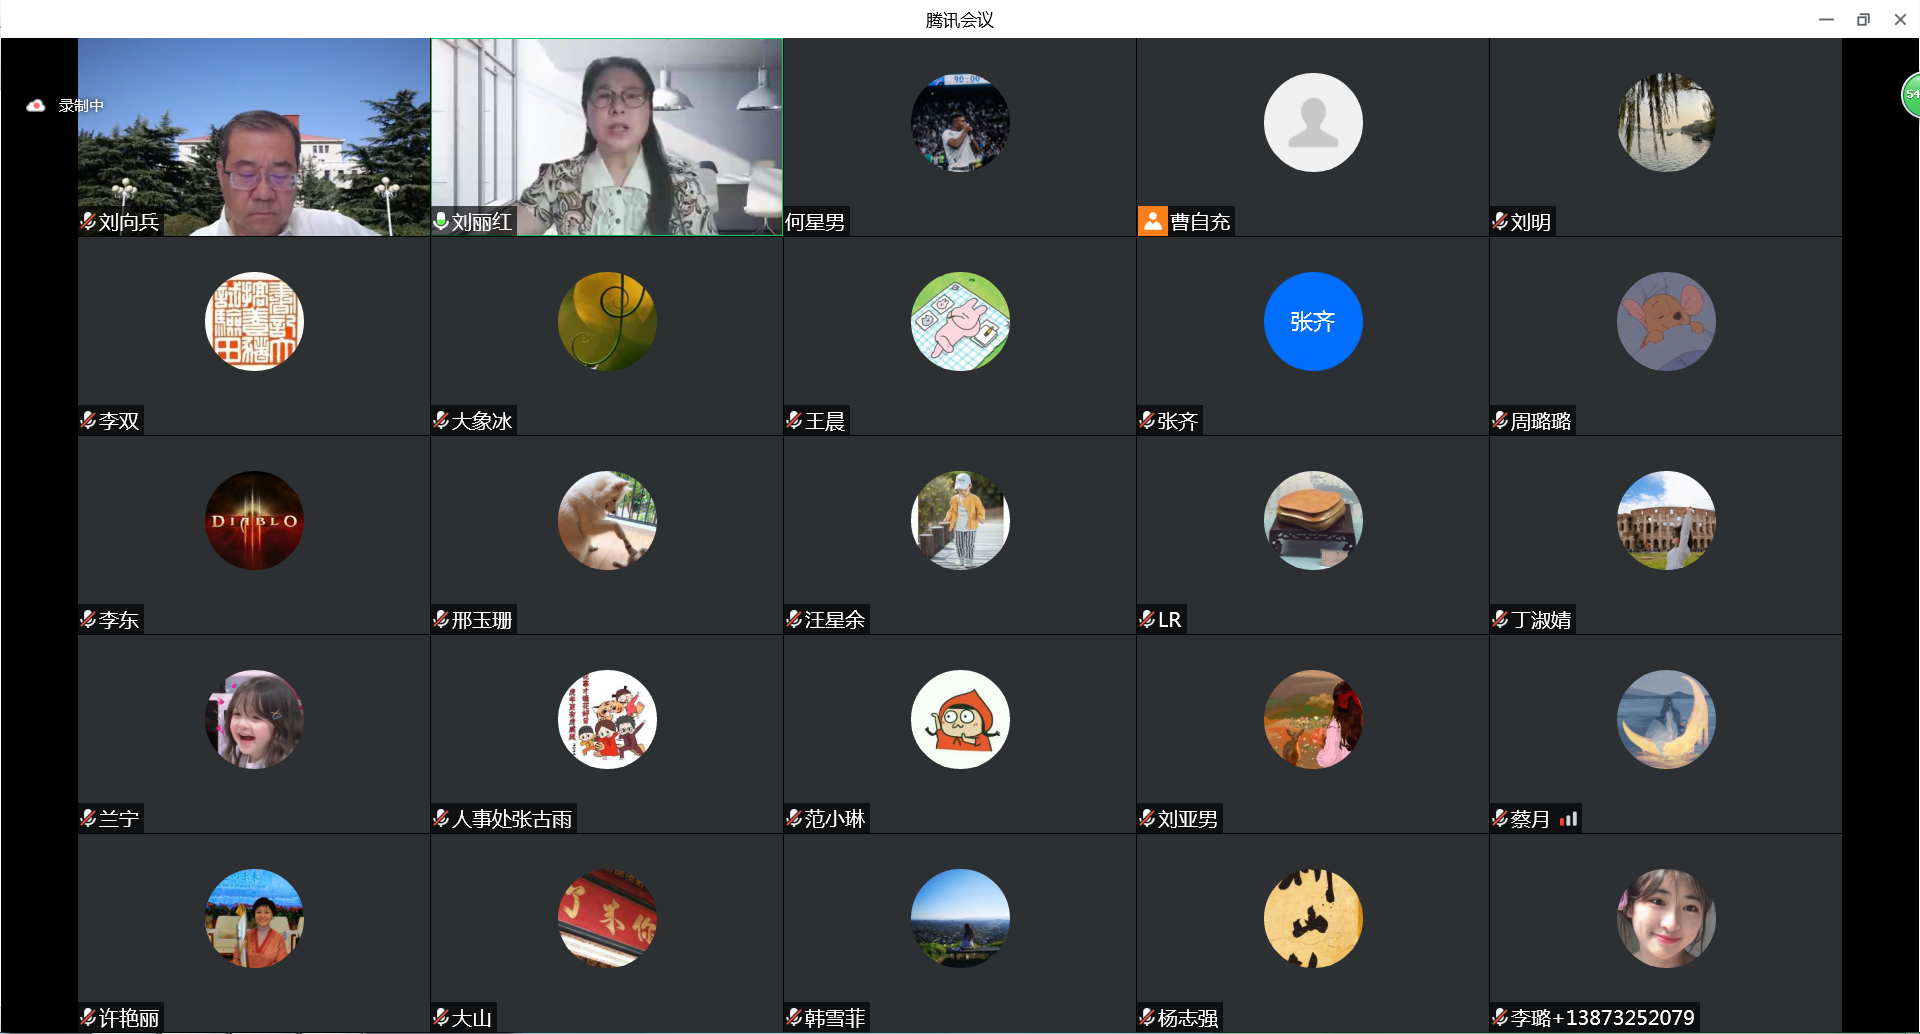
Task: Click the muted microphone icon beside 李双
Action: tap(87, 420)
